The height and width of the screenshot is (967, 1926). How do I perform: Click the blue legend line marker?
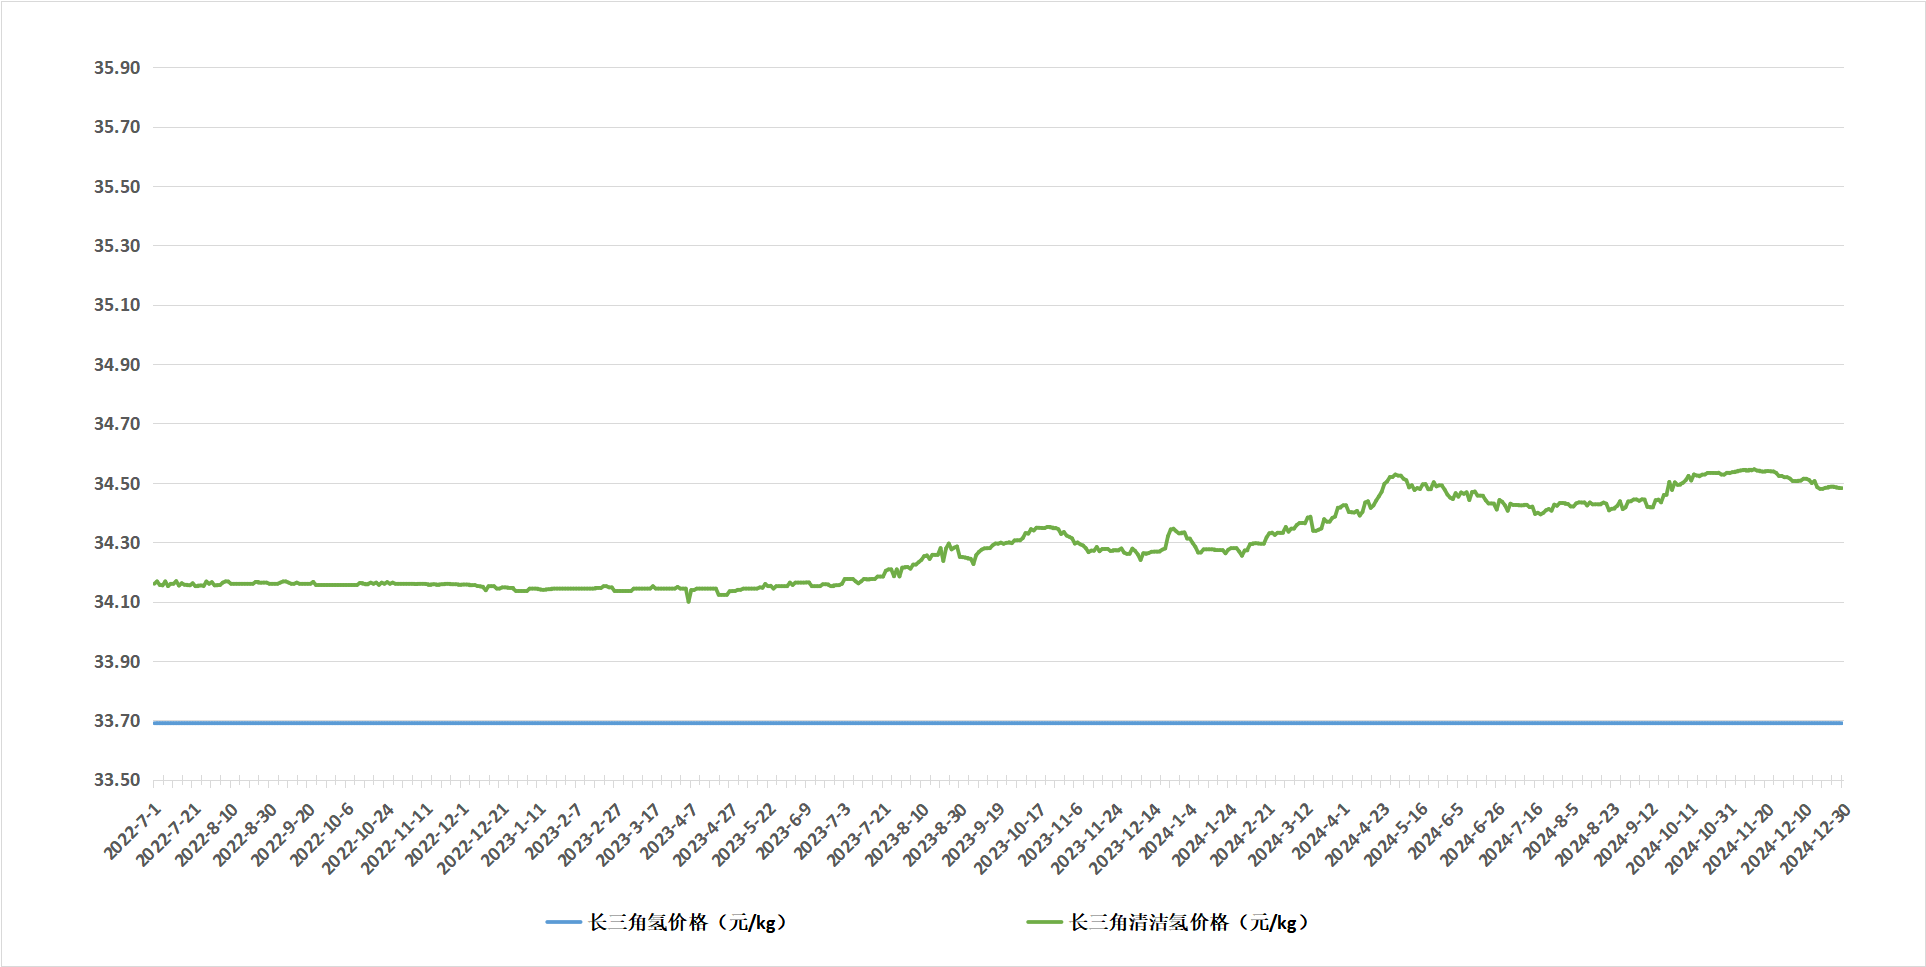click(563, 922)
